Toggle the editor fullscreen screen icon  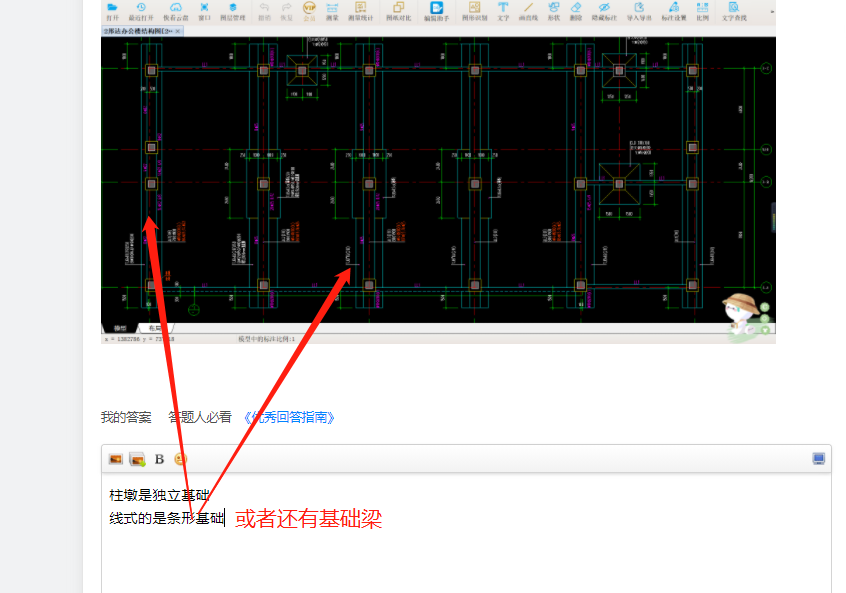[818, 459]
